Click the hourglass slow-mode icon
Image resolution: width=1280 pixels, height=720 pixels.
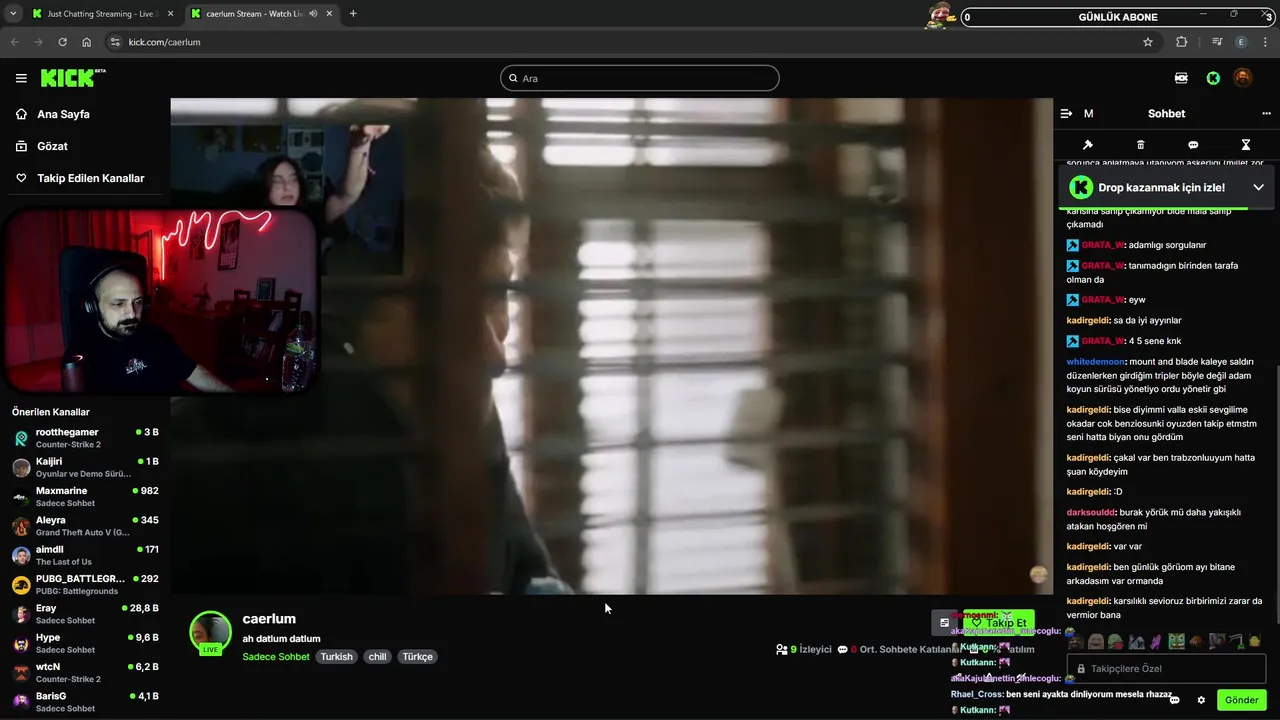[x=1246, y=145]
